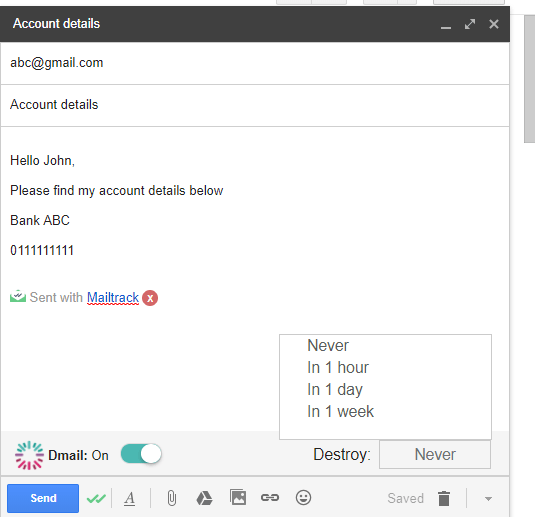535x517 pixels.
Task: Click the Mailtrack double-check tracking icon
Action: (x=96, y=499)
